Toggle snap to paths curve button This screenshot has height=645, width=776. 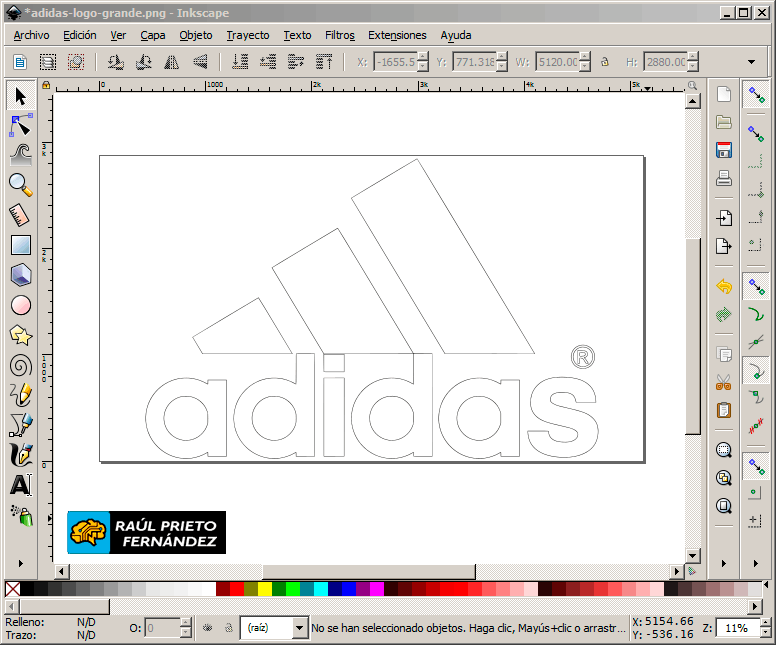[757, 316]
